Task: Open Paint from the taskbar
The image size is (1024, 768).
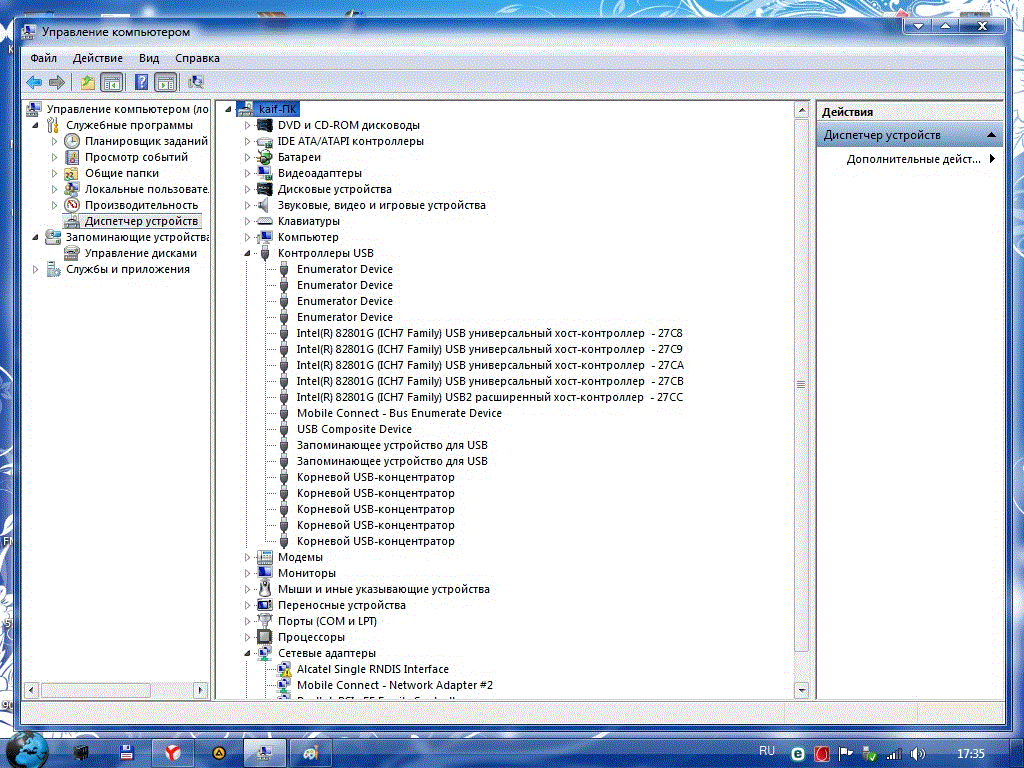Action: 310,751
